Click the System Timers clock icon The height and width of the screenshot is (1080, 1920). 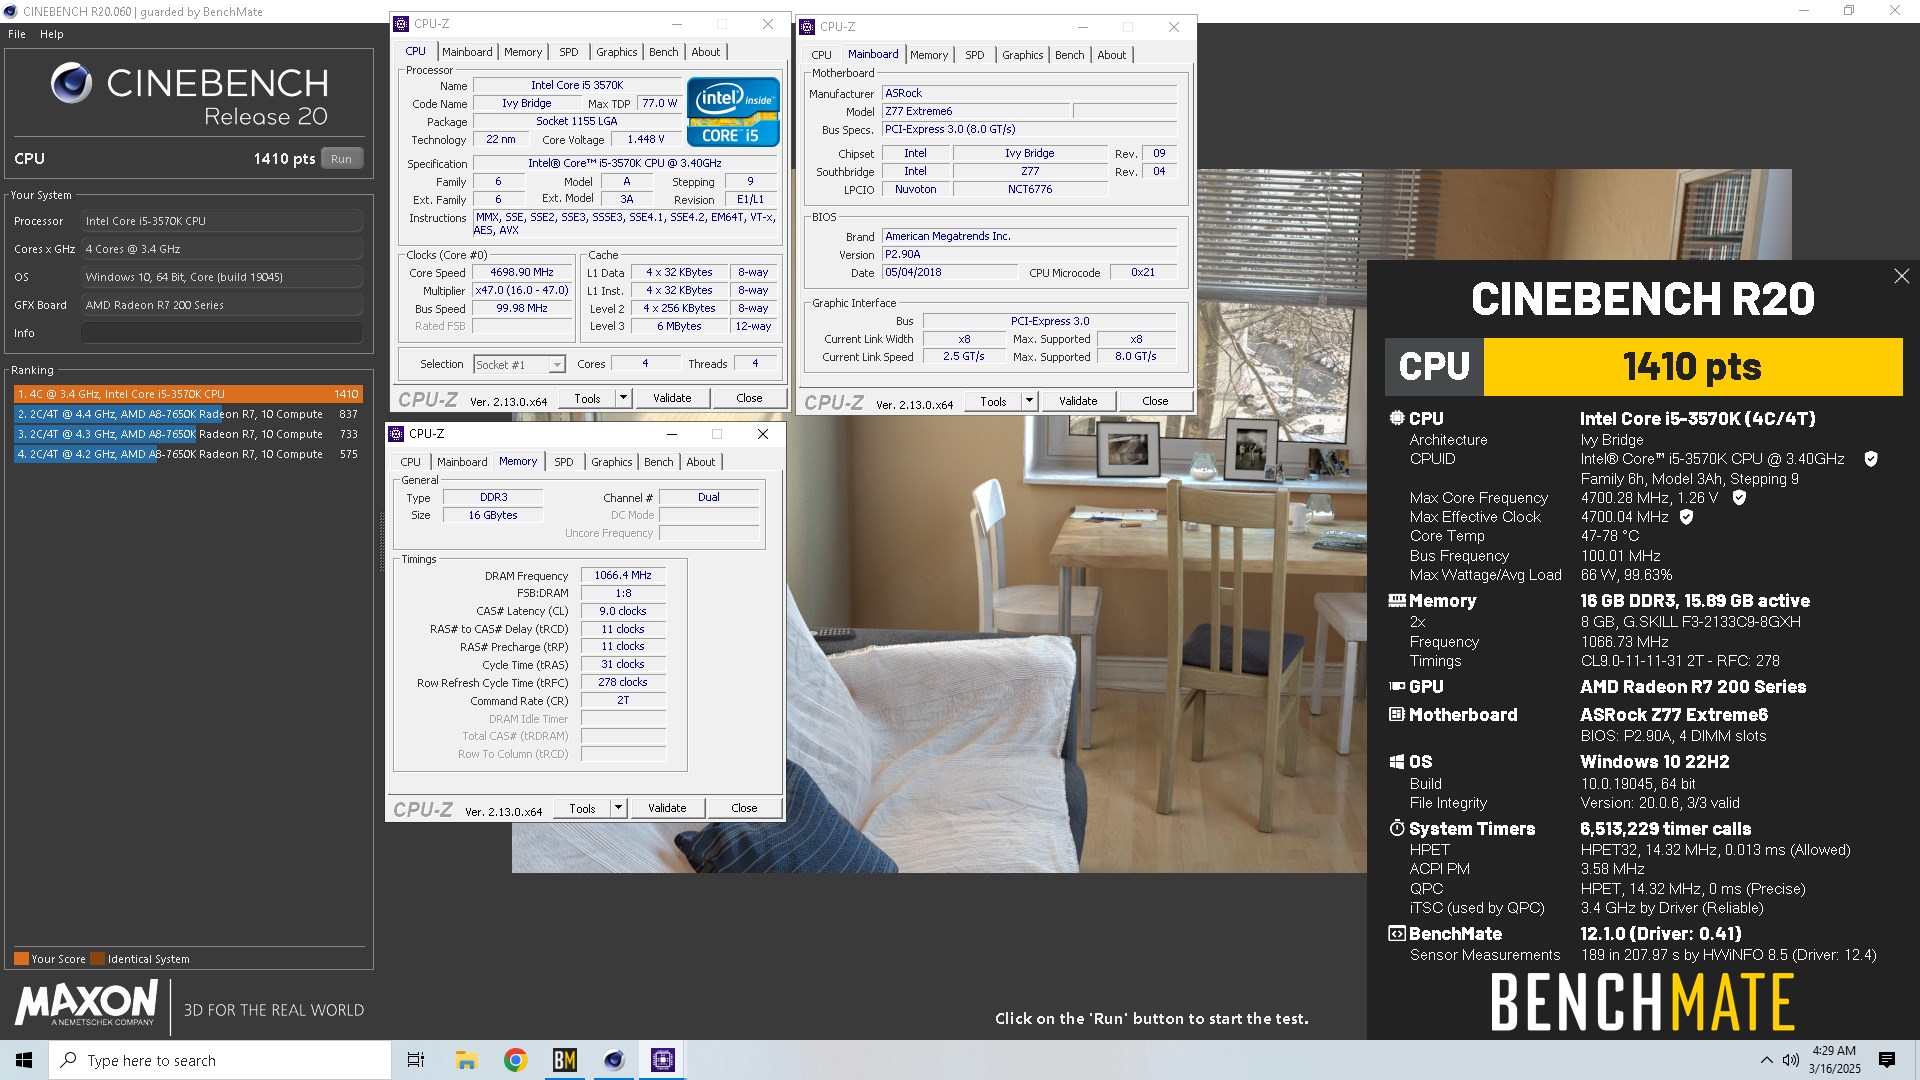click(1397, 828)
